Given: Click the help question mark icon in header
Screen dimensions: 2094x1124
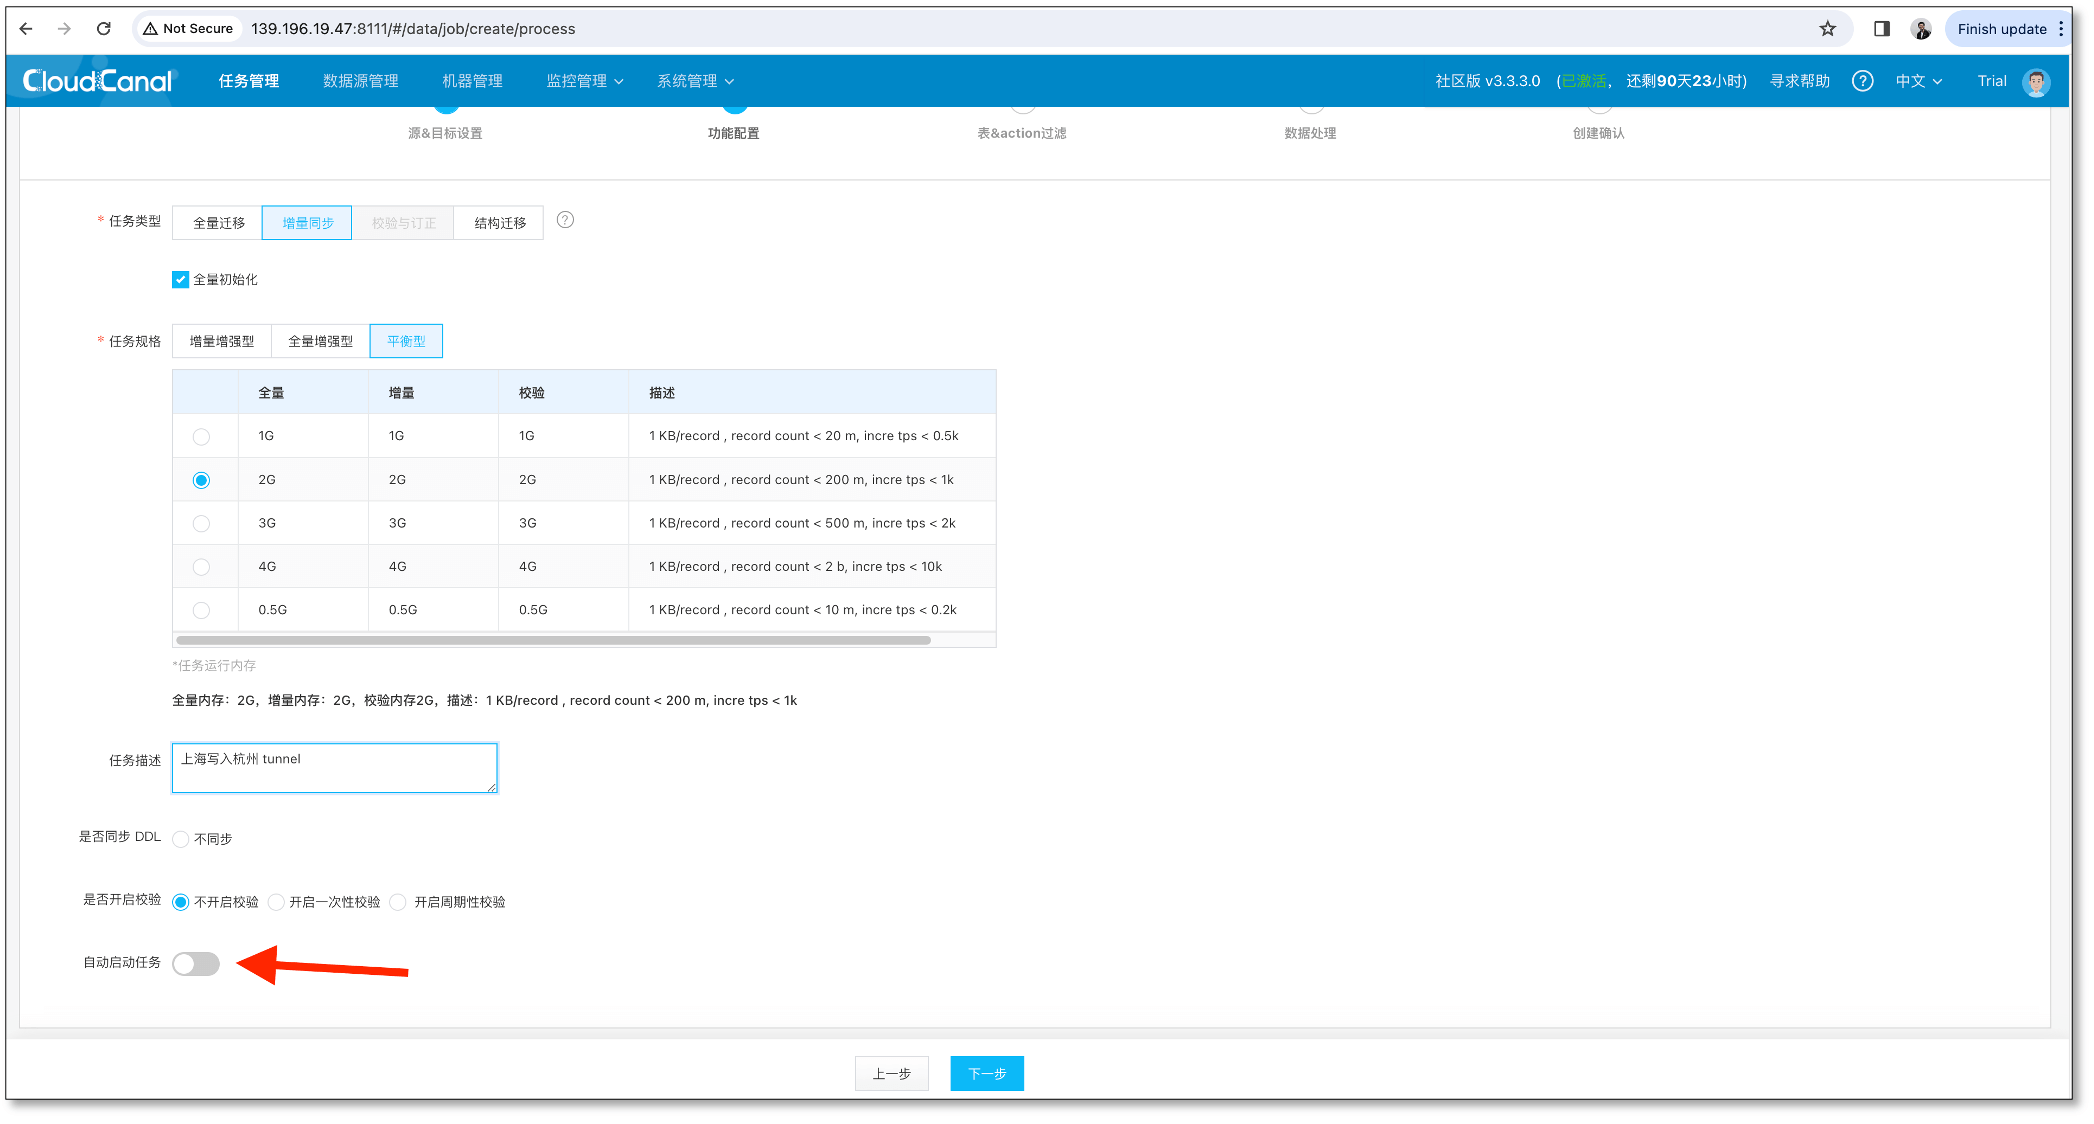Looking at the screenshot, I should pyautogui.click(x=1862, y=81).
